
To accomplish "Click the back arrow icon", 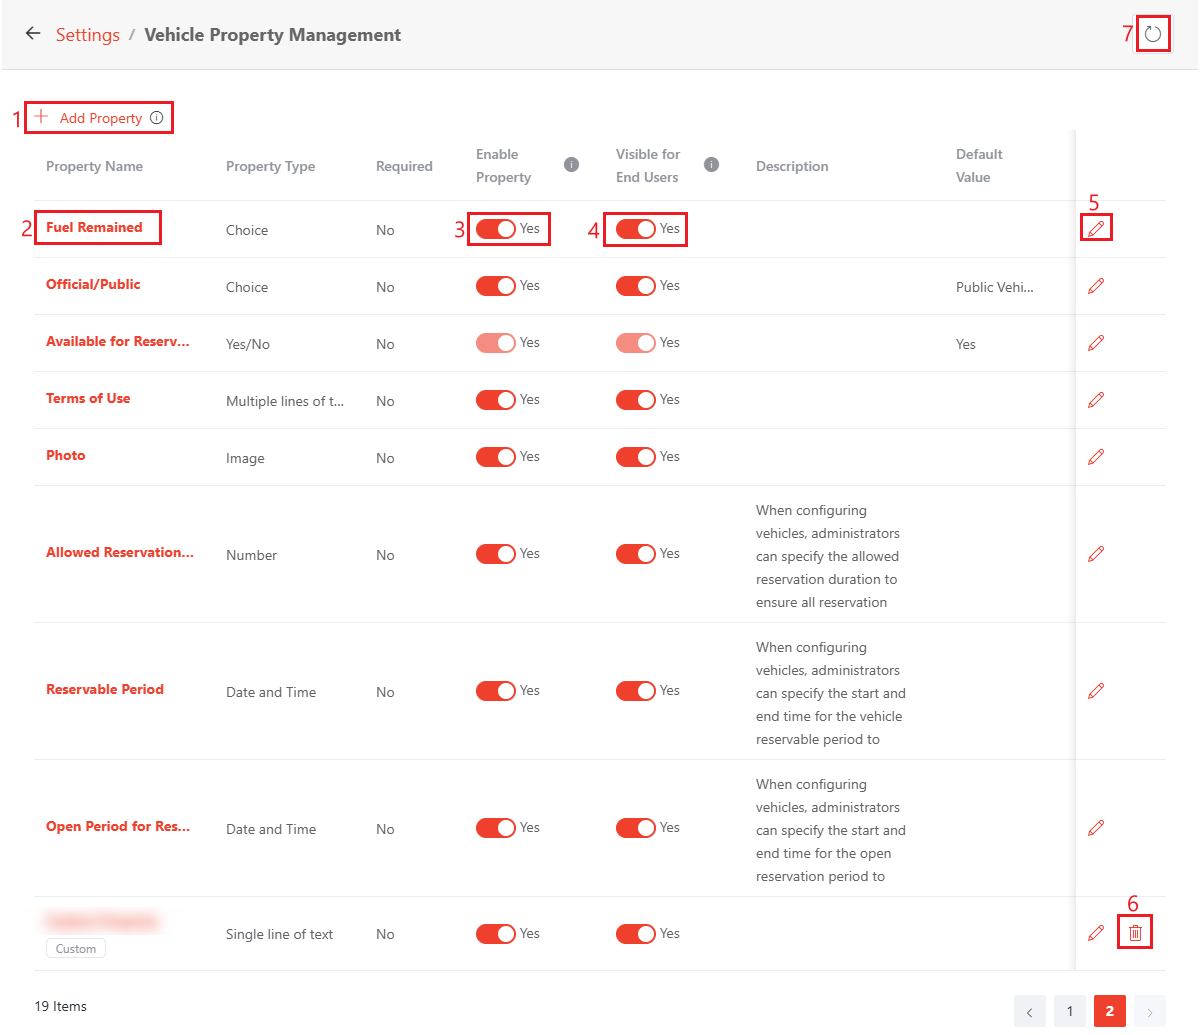I will (x=33, y=34).
